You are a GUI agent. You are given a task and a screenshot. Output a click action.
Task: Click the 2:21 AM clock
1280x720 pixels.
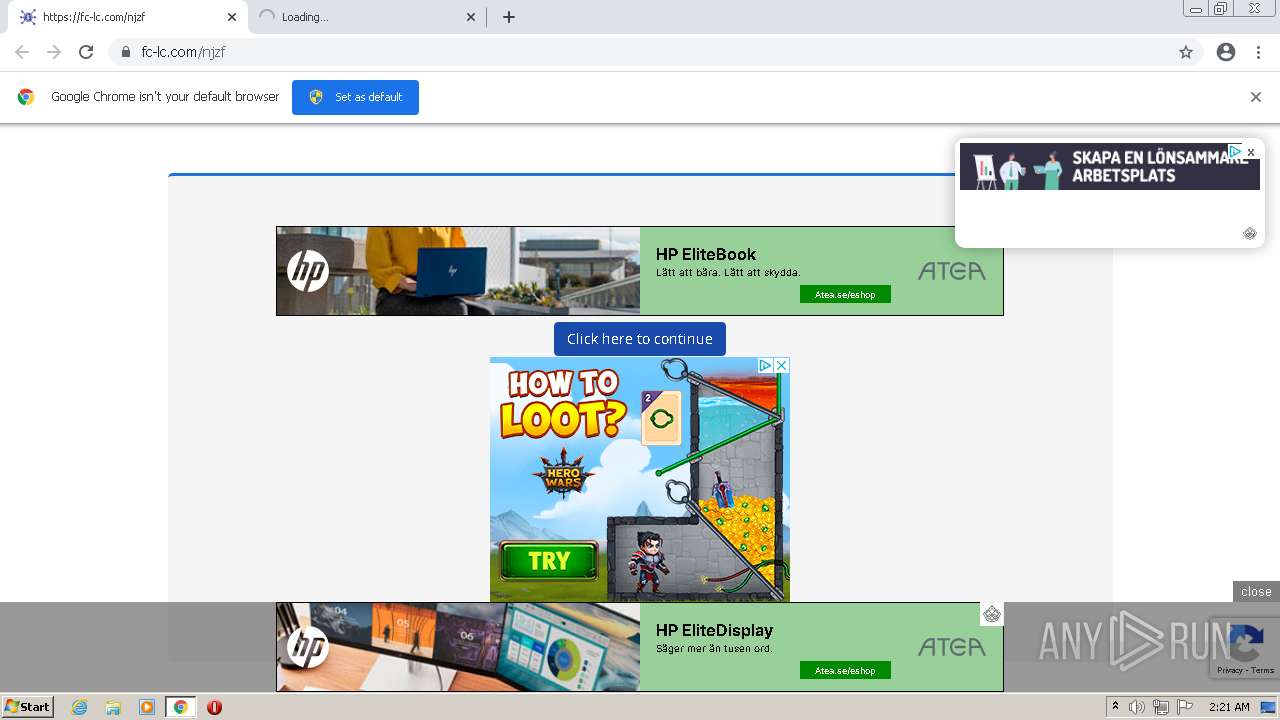point(1229,707)
